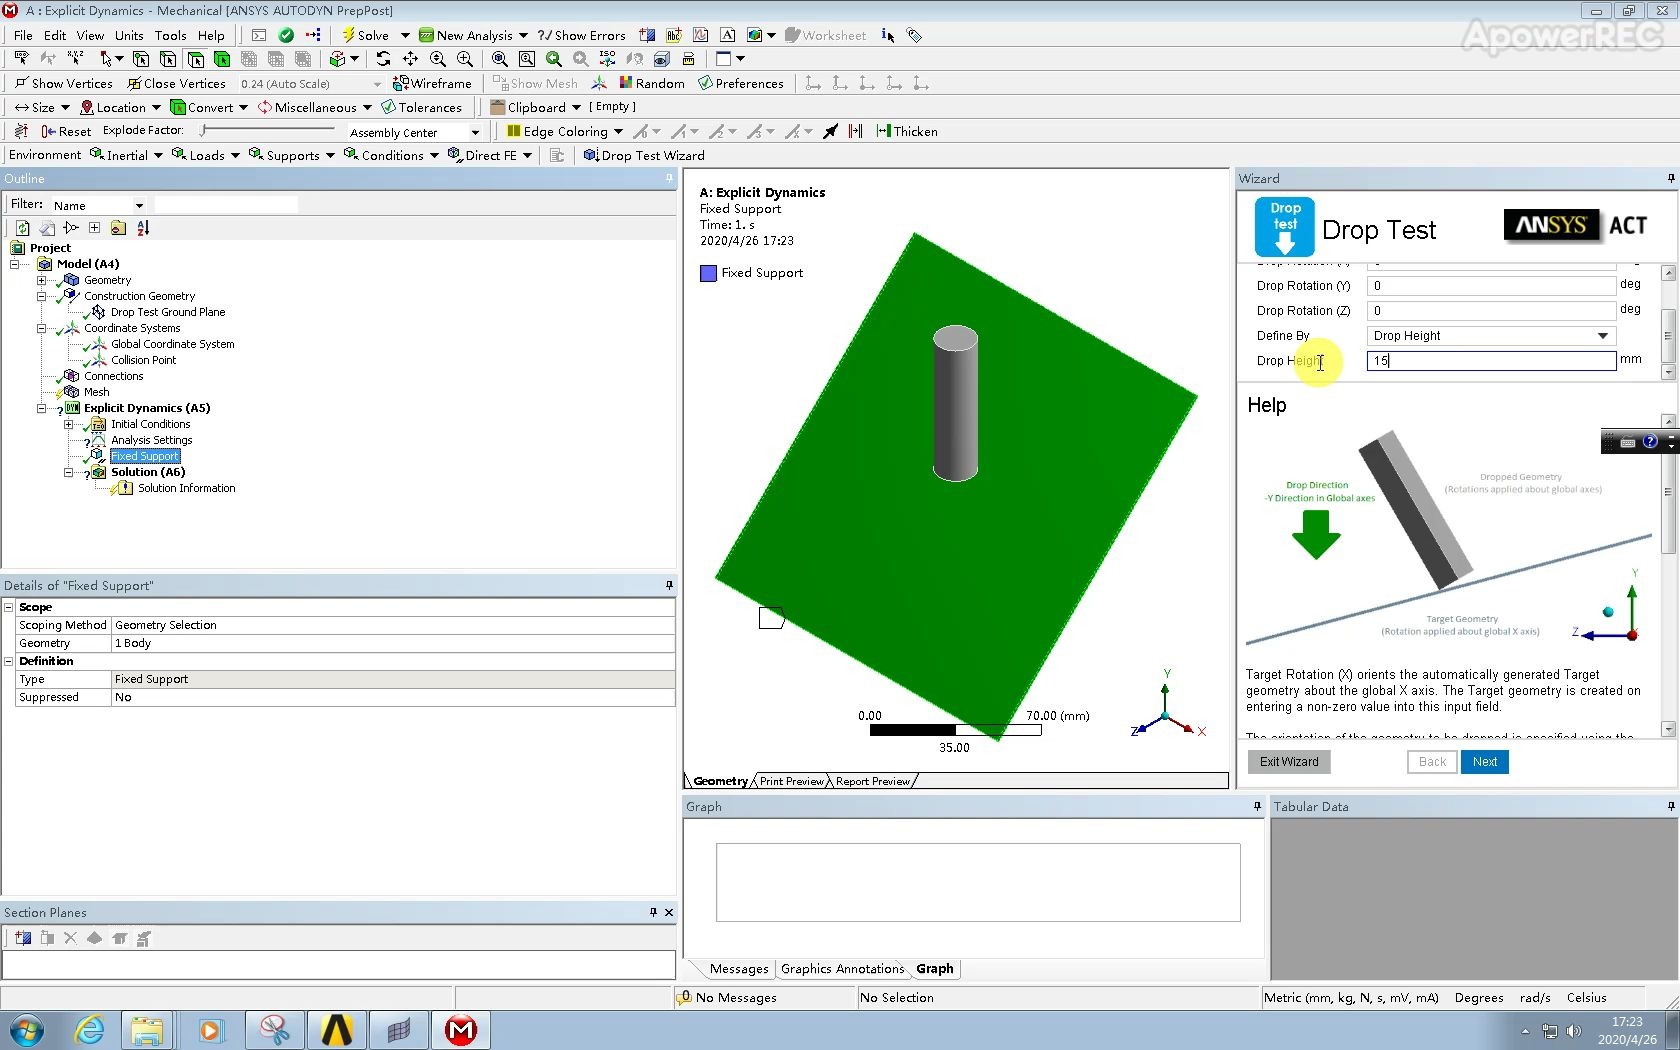The image size is (1680, 1050).
Task: Open the Drop Test Wizard
Action: coord(645,155)
